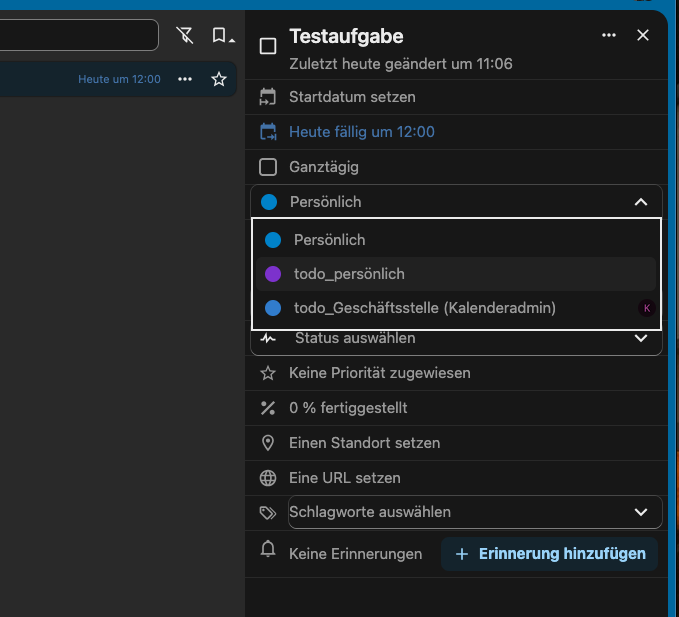Click the 0 % fertiggestellt progress field
The width and height of the screenshot is (679, 617).
[x=347, y=408]
